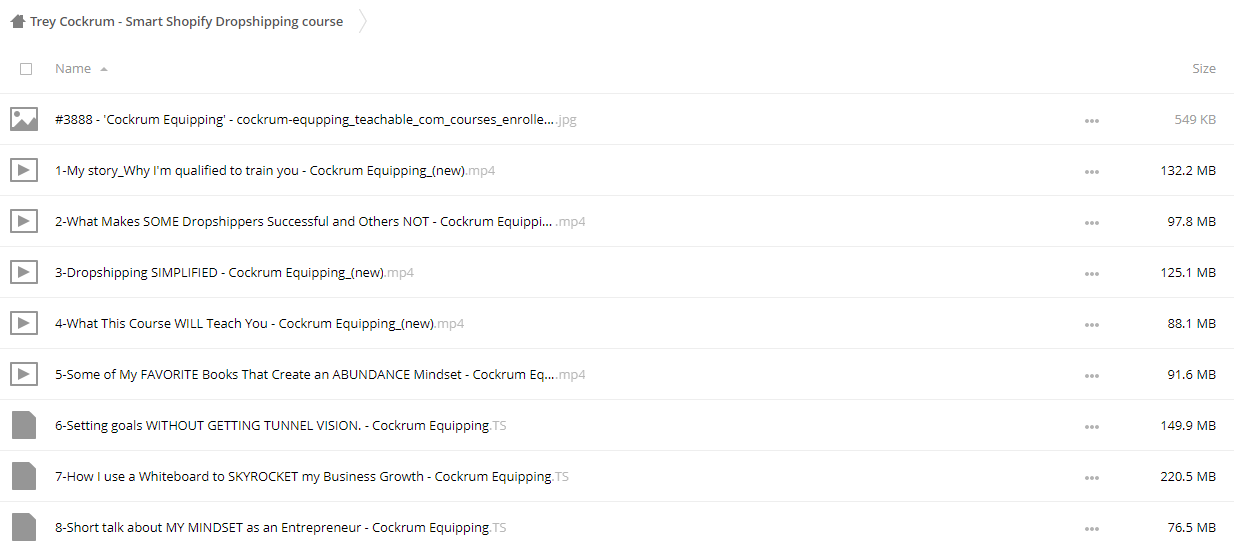Image resolution: width=1234 pixels, height=546 pixels.
Task: Click the 88.1 MB size value
Action: pyautogui.click(x=1192, y=323)
